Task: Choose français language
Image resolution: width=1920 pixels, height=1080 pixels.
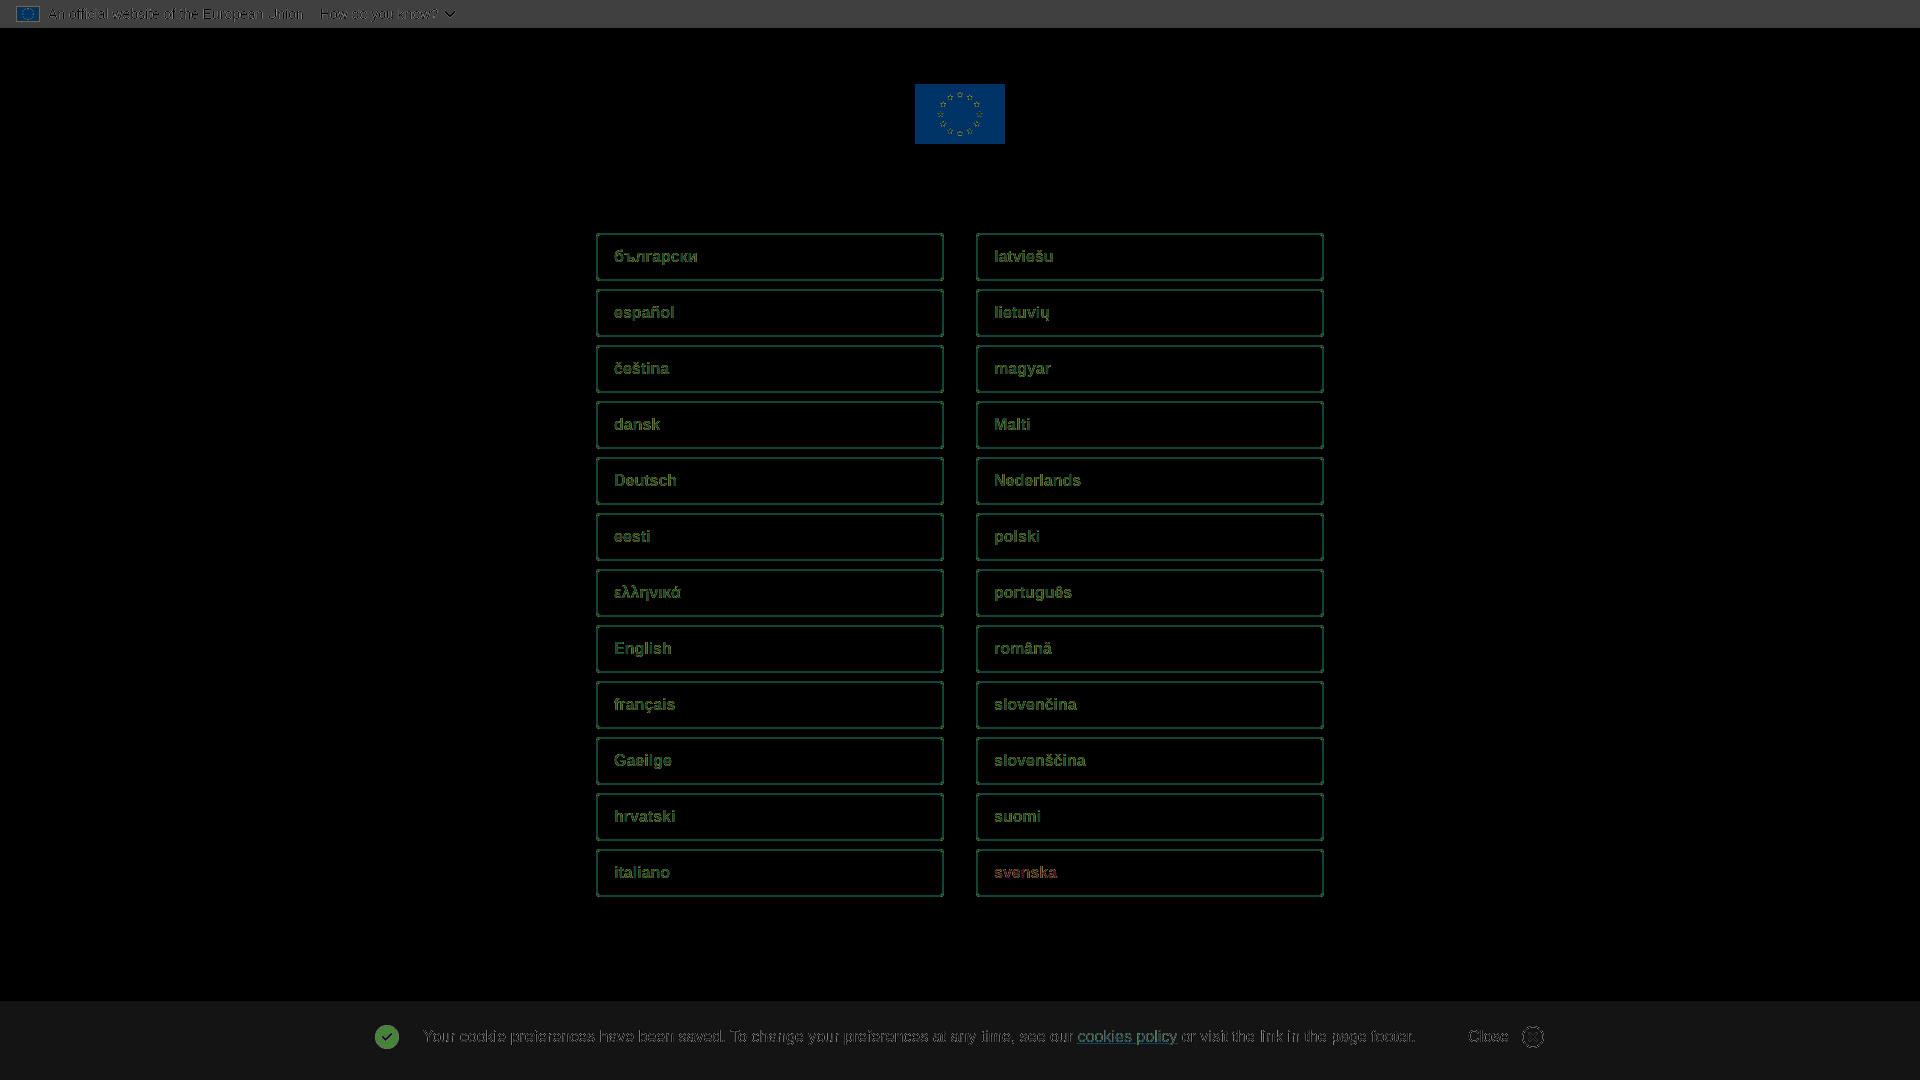Action: click(x=770, y=705)
